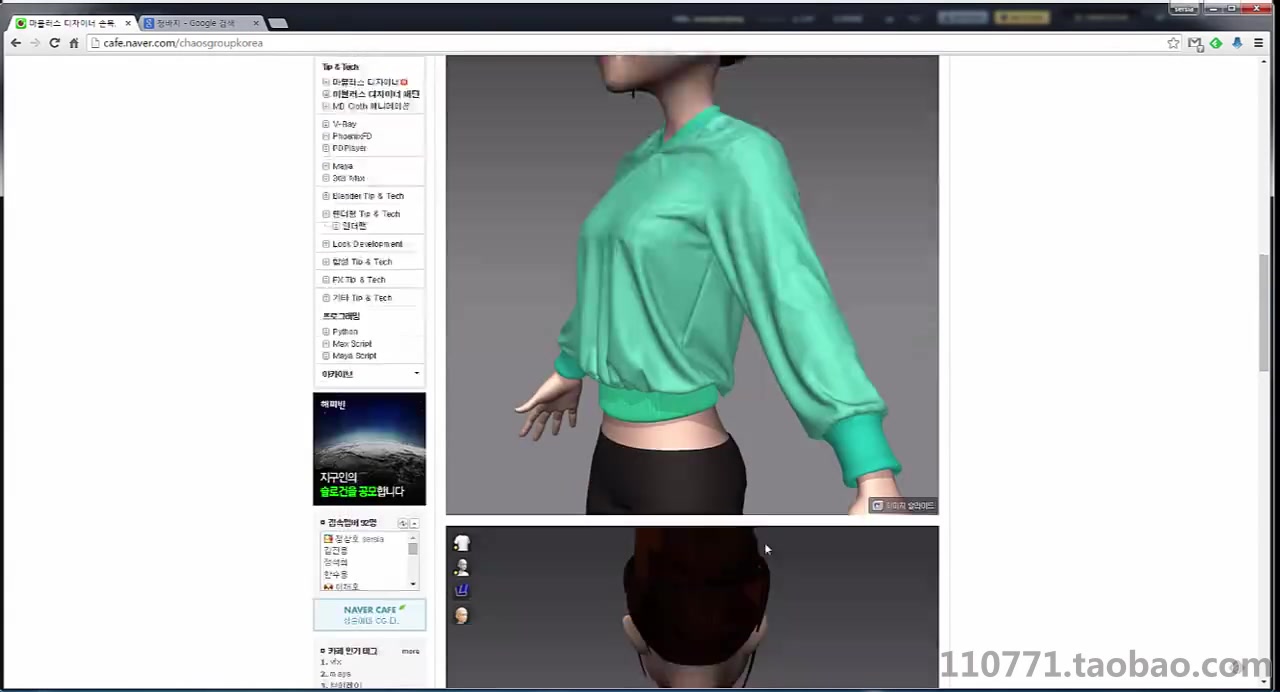The image size is (1280, 692).
Task: Expand the Blender Tip & Tech category
Action: [x=367, y=196]
